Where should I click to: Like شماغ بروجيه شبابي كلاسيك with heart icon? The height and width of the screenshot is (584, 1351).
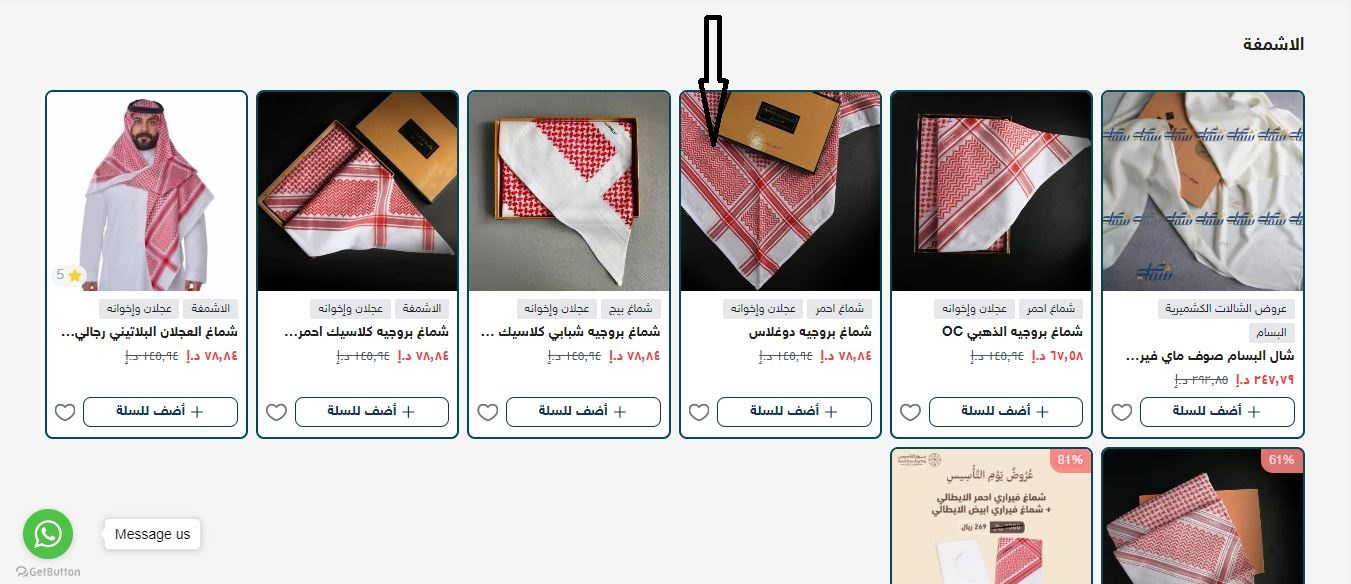click(x=488, y=412)
